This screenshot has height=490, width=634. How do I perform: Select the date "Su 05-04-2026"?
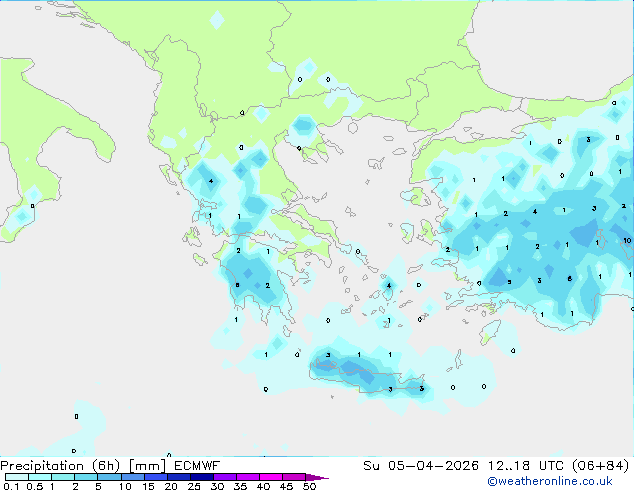click(x=421, y=466)
